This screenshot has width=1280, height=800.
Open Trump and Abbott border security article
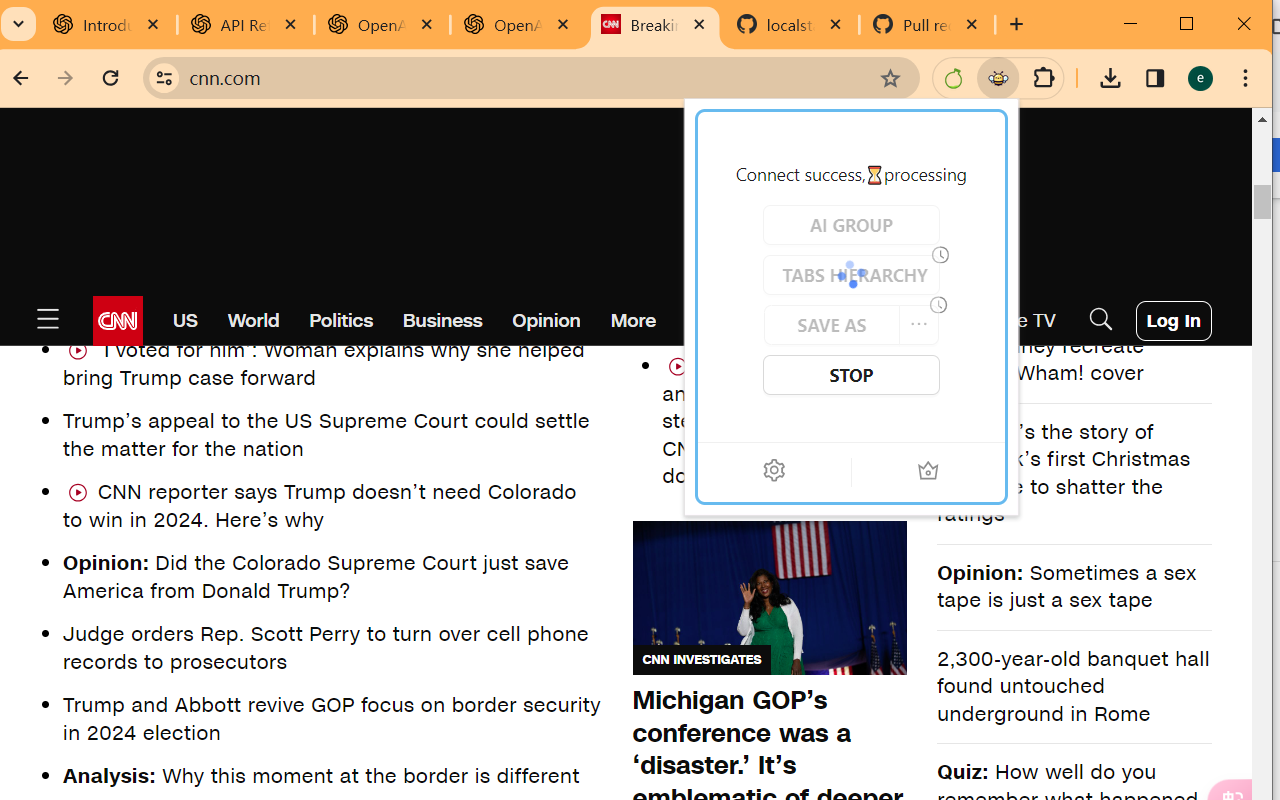tap(332, 719)
